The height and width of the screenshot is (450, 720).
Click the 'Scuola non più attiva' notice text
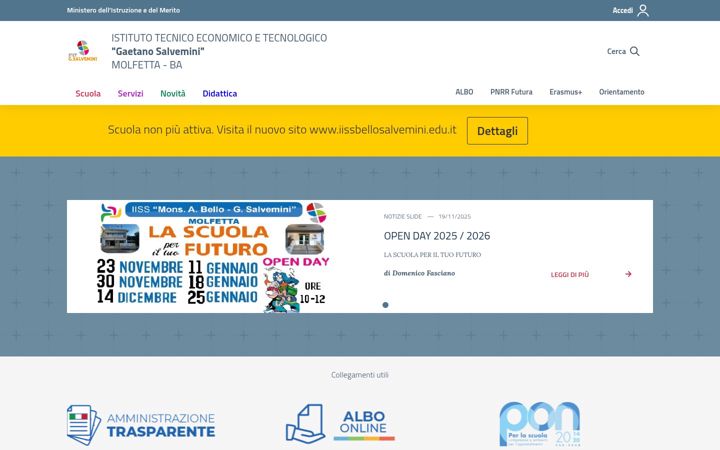point(282,130)
